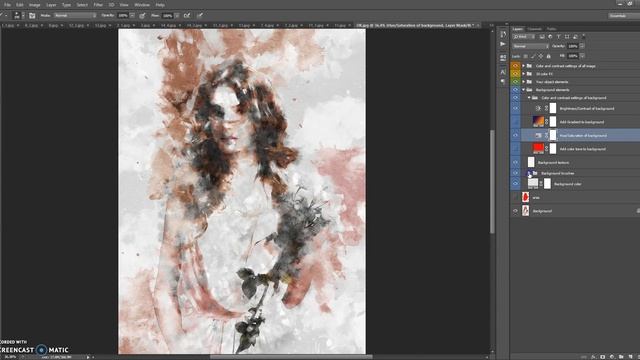
Task: Open Essentials workspace switcher
Action: (624, 16)
